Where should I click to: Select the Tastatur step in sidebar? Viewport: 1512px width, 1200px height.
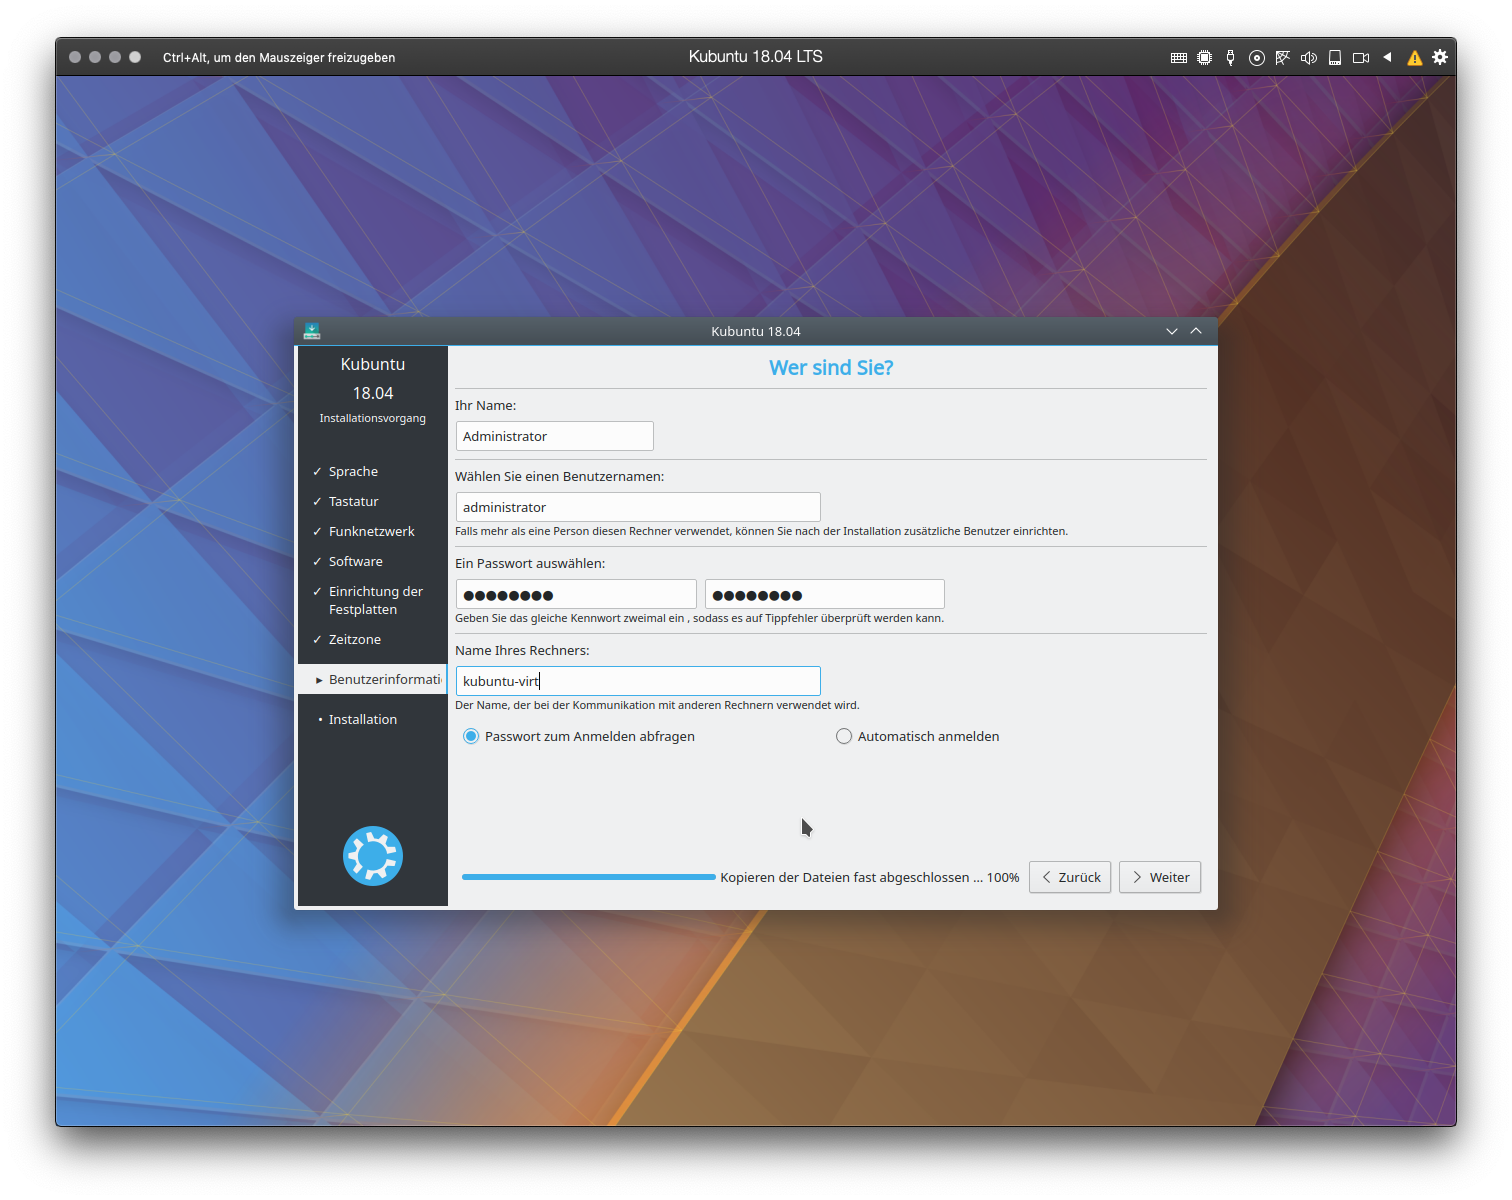354,501
